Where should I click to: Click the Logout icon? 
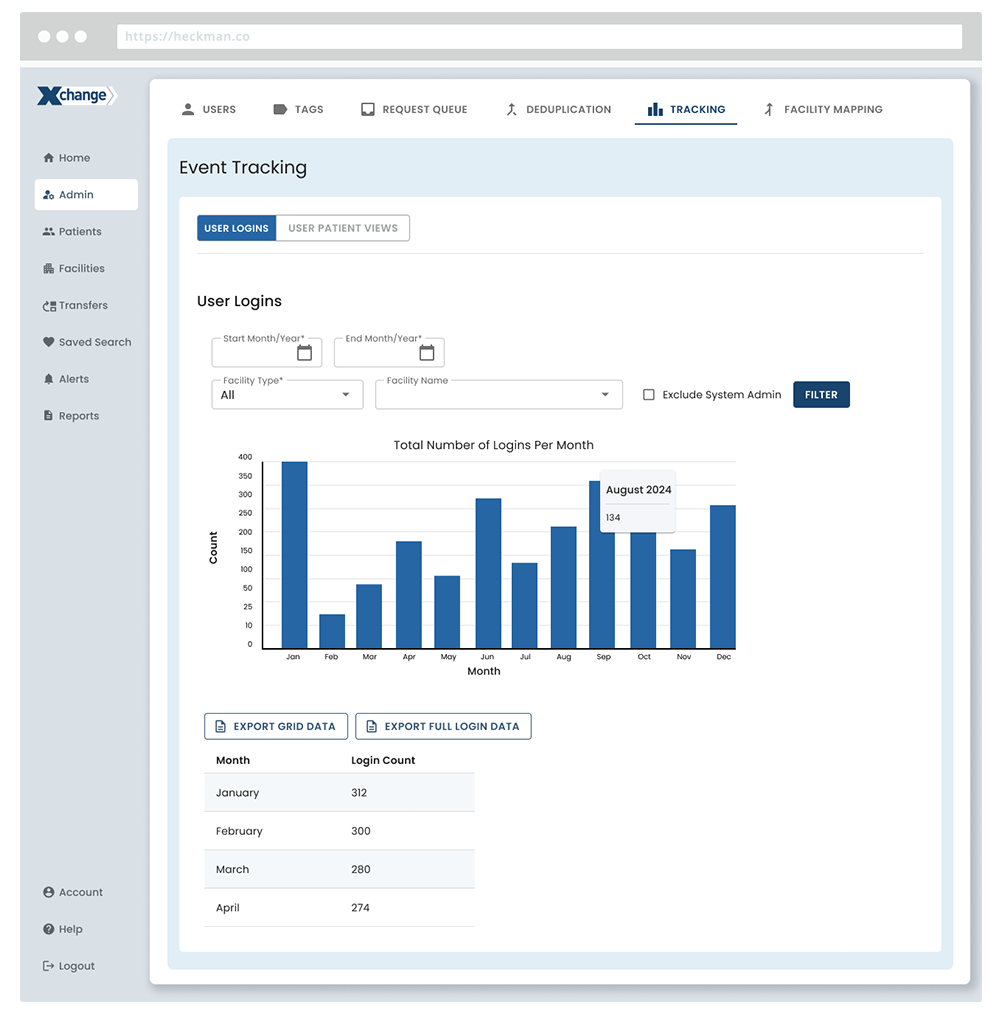point(48,966)
